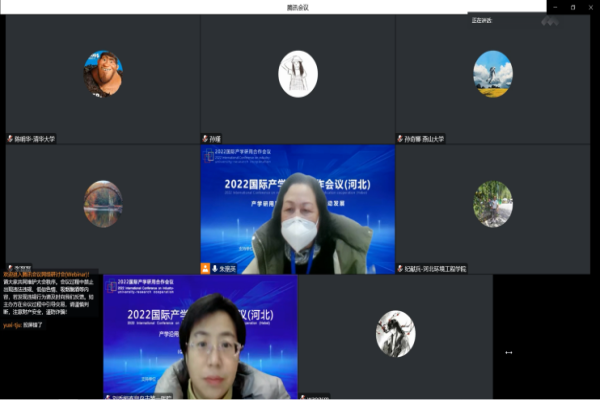Click the double-headed arrow icon on the right
The width and height of the screenshot is (600, 400).
coord(509,352)
